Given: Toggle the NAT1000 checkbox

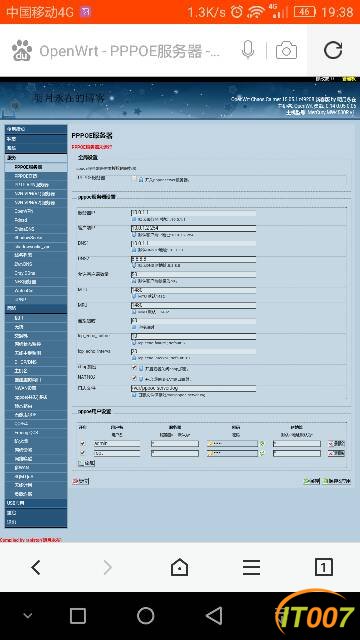Looking at the screenshot, I should point(134,378).
